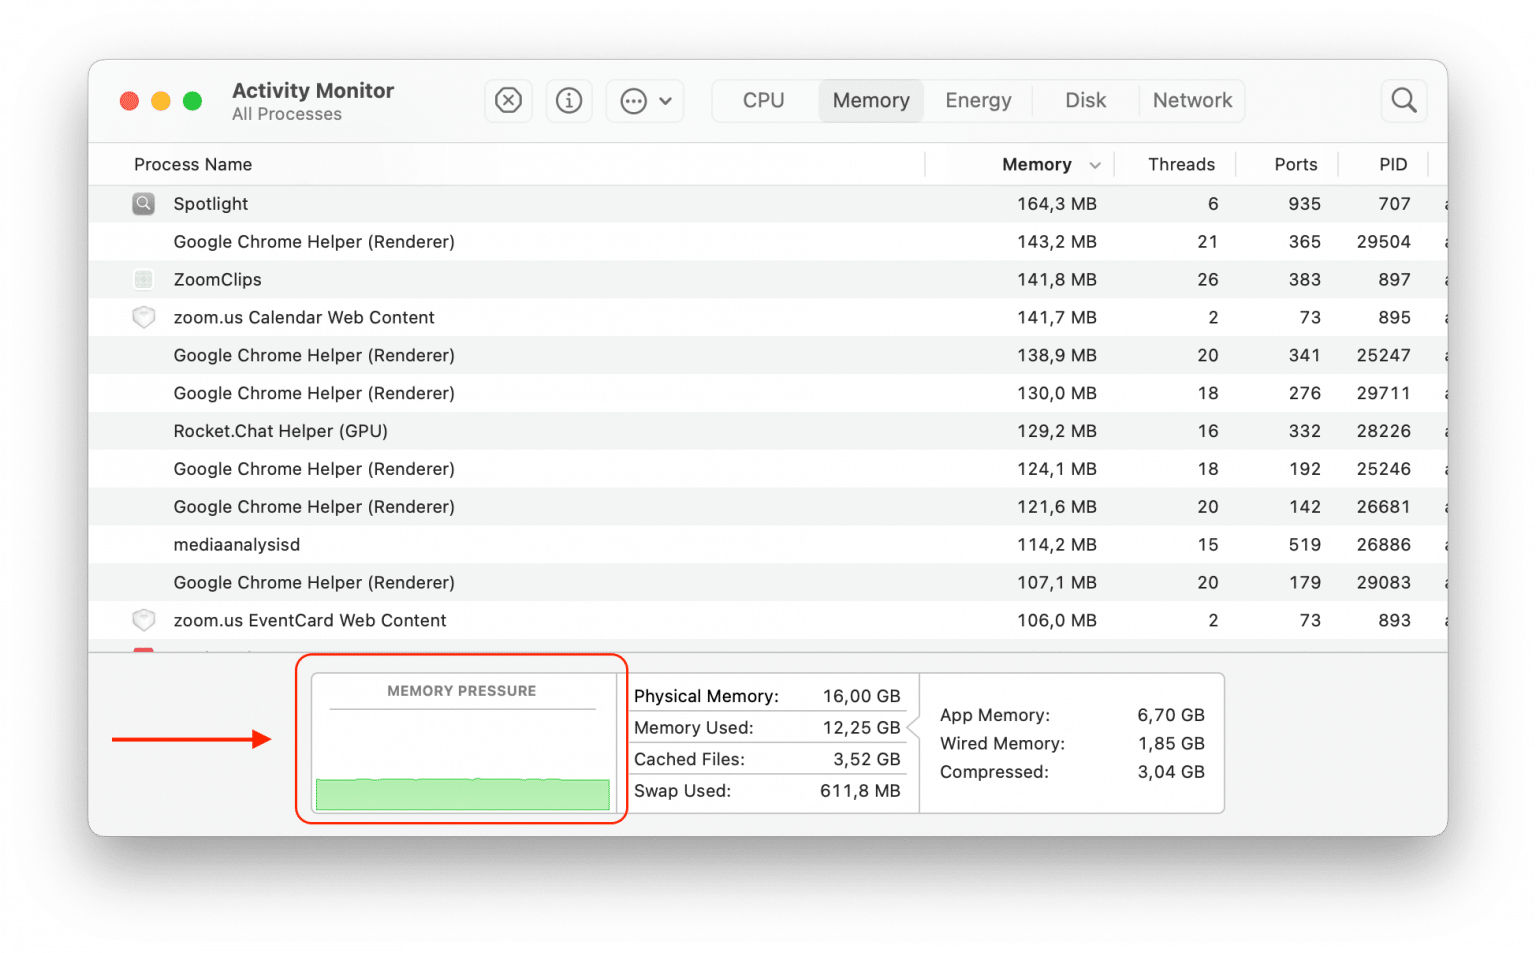Switch to the Disk view
1536x953 pixels.
[x=1085, y=100]
